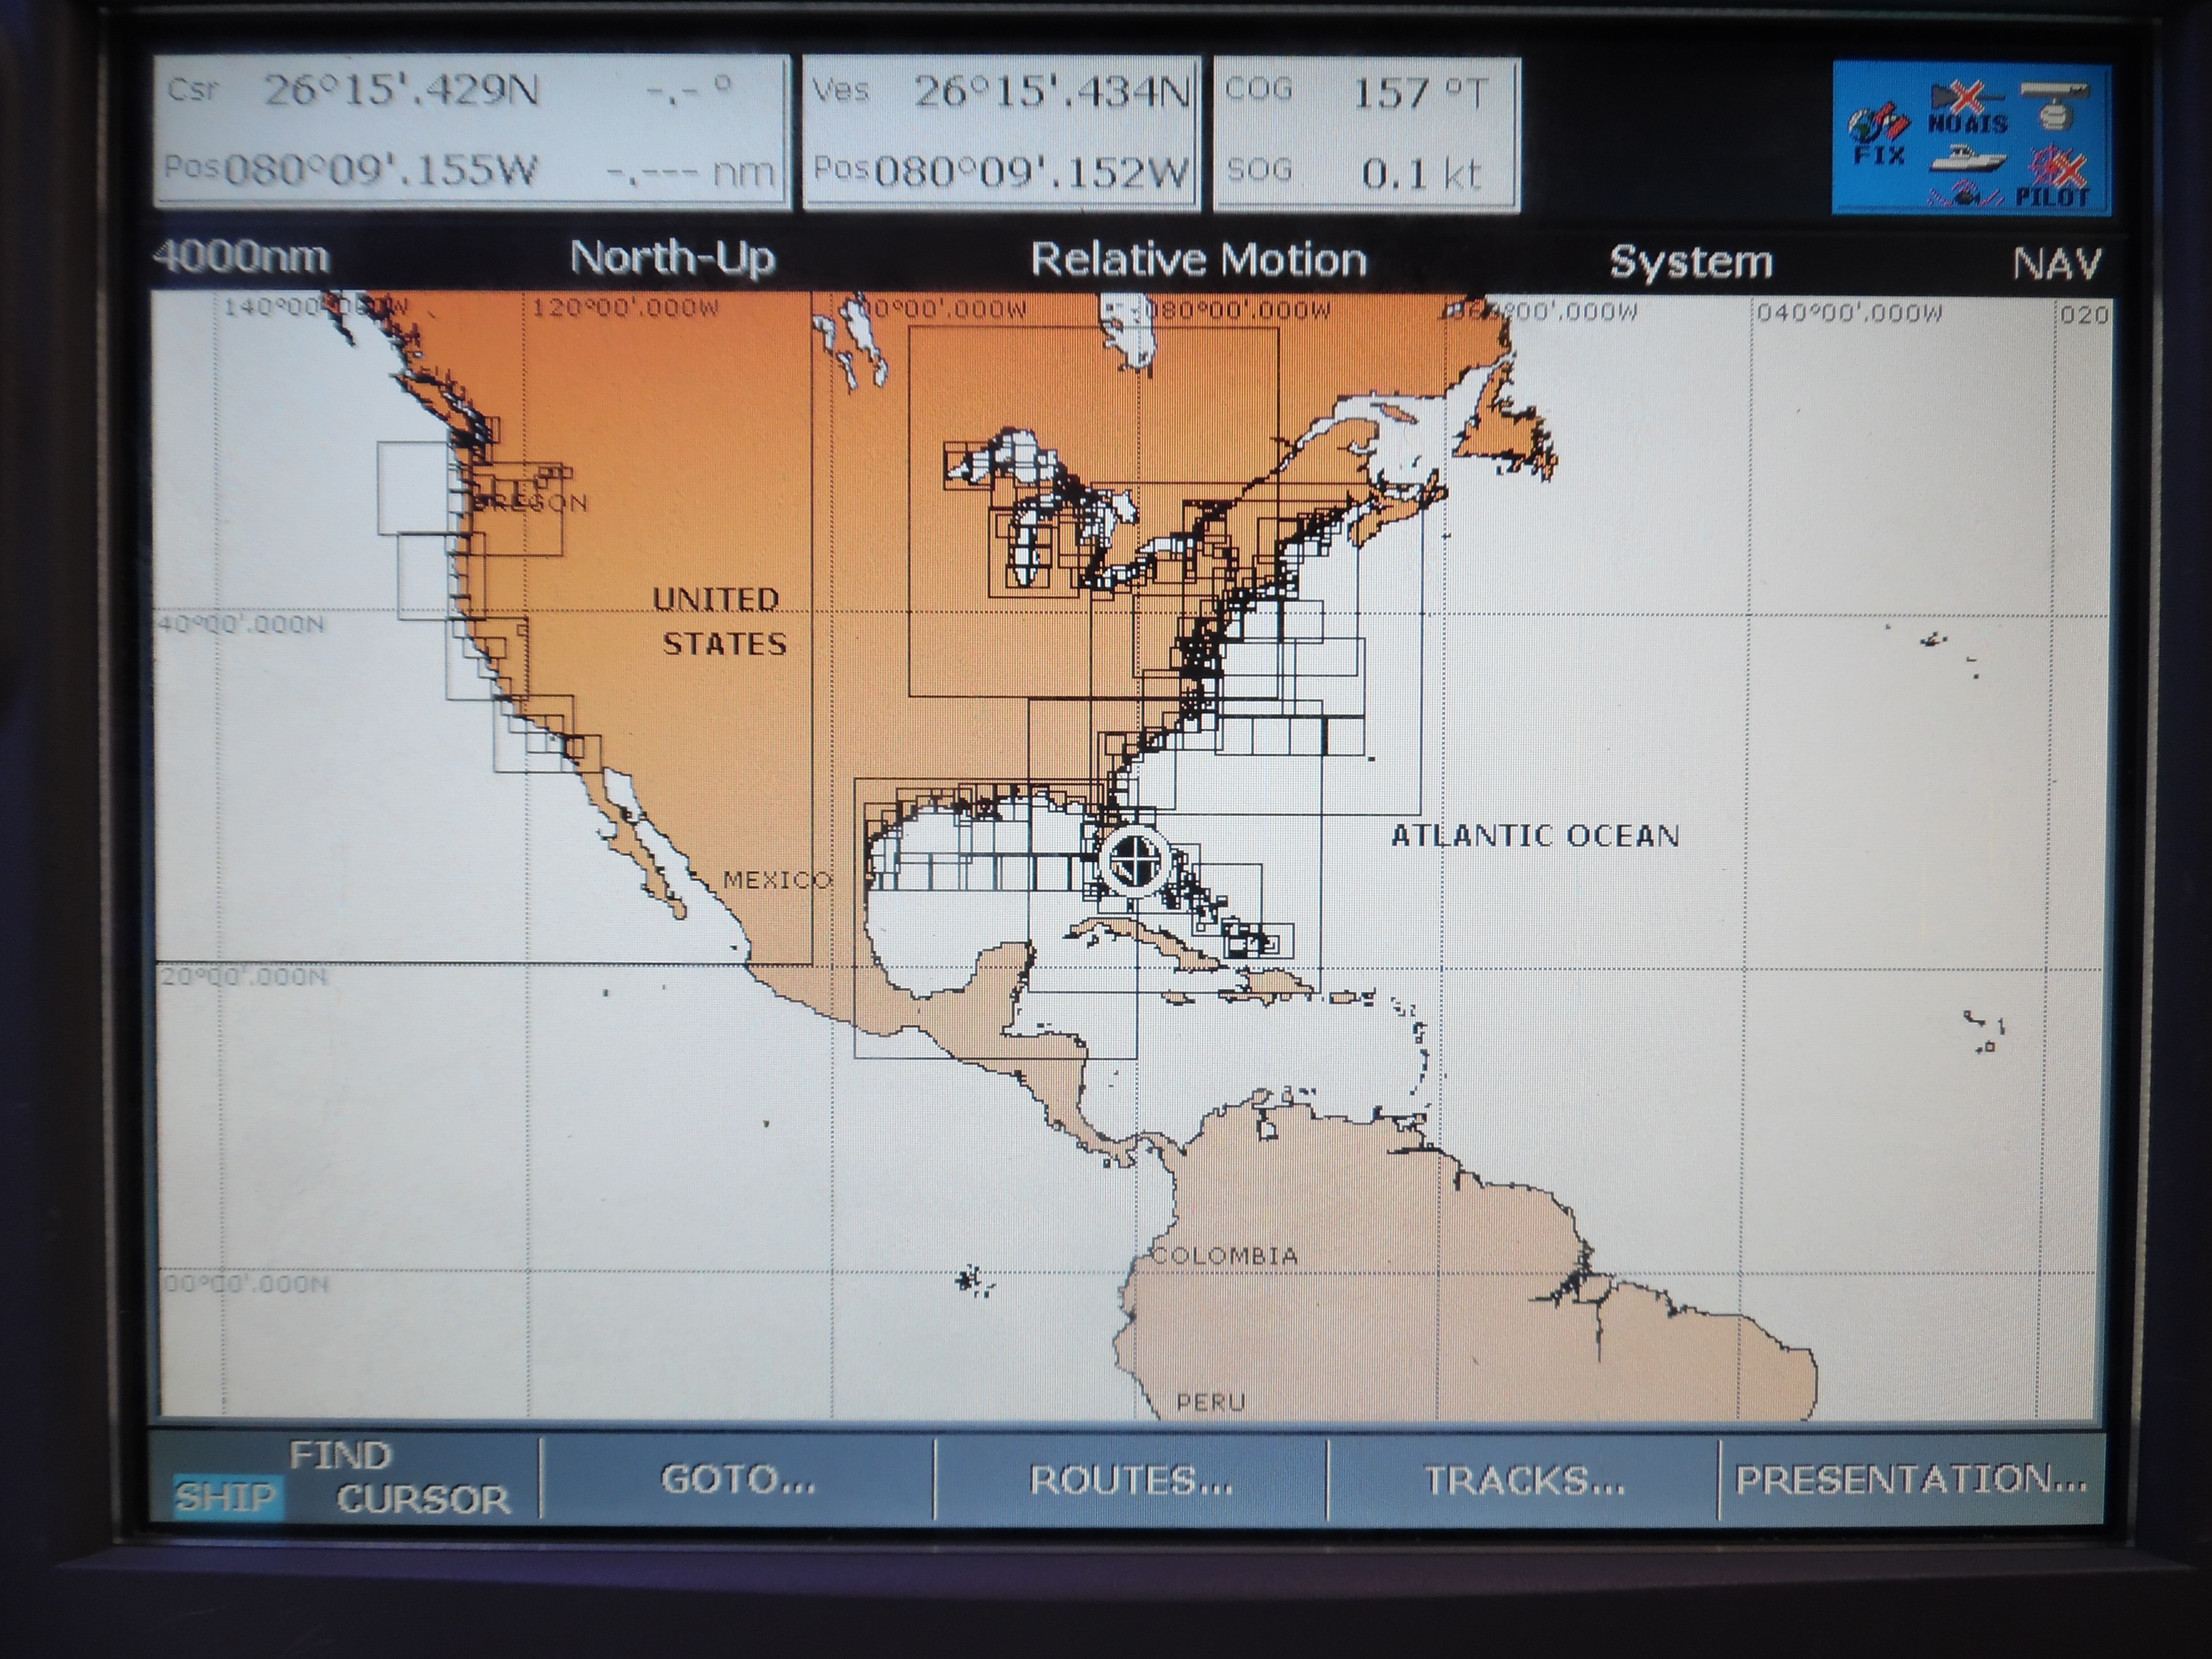The height and width of the screenshot is (1659, 2212).
Task: Tap the PERU chart label
Action: click(1210, 1402)
